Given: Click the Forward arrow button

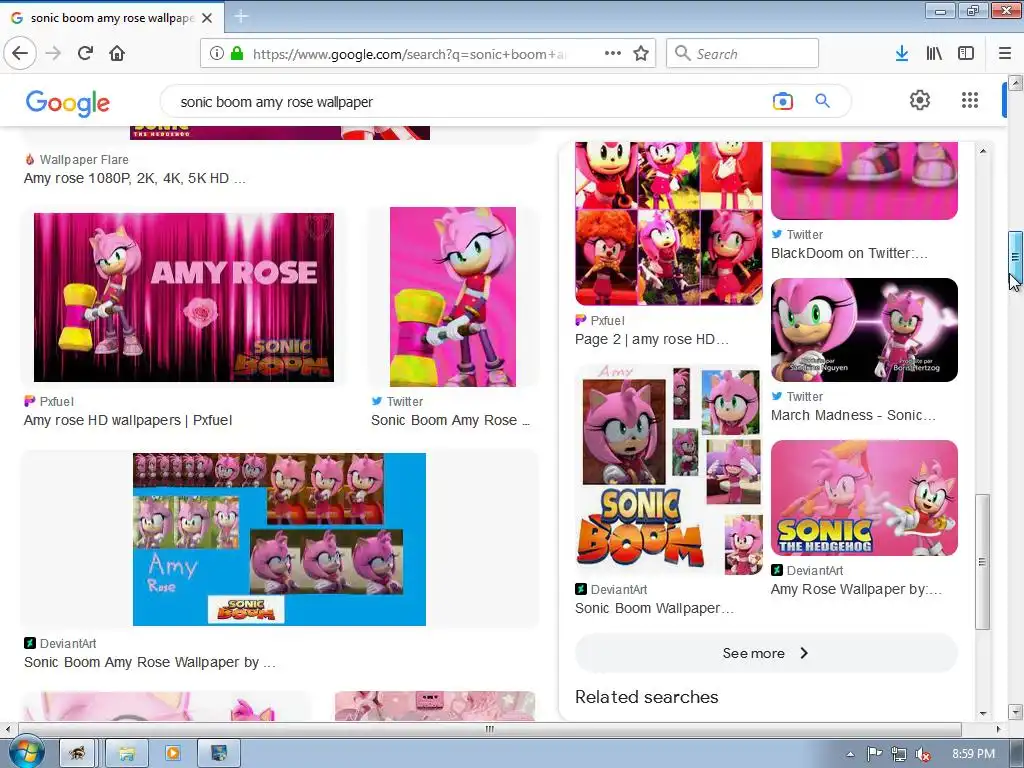Looking at the screenshot, I should pyautogui.click(x=53, y=53).
